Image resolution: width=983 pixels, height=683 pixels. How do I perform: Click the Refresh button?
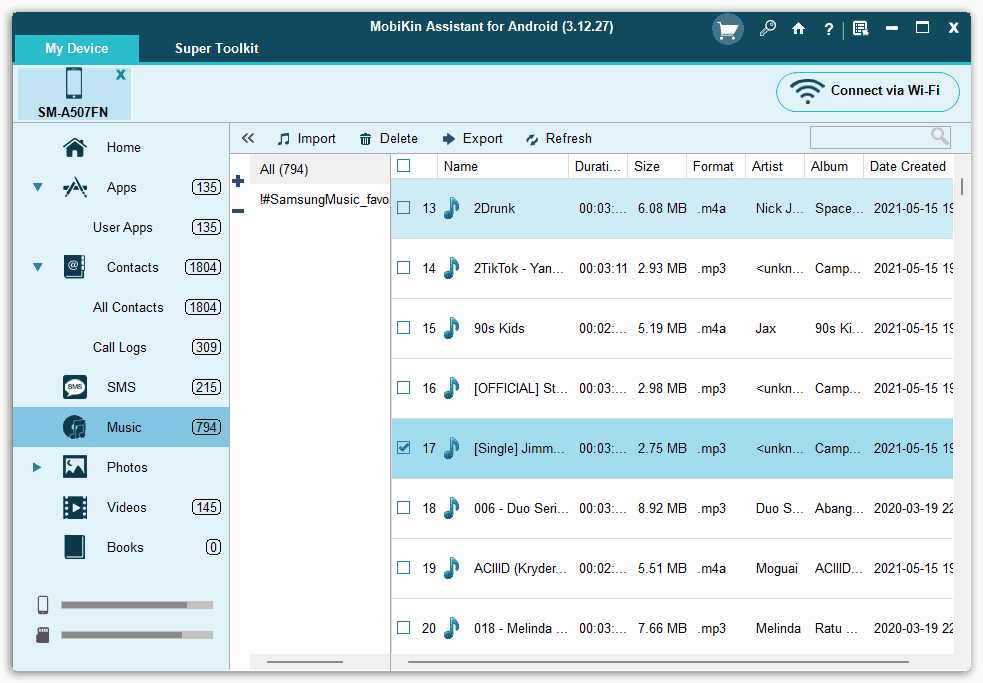click(559, 139)
